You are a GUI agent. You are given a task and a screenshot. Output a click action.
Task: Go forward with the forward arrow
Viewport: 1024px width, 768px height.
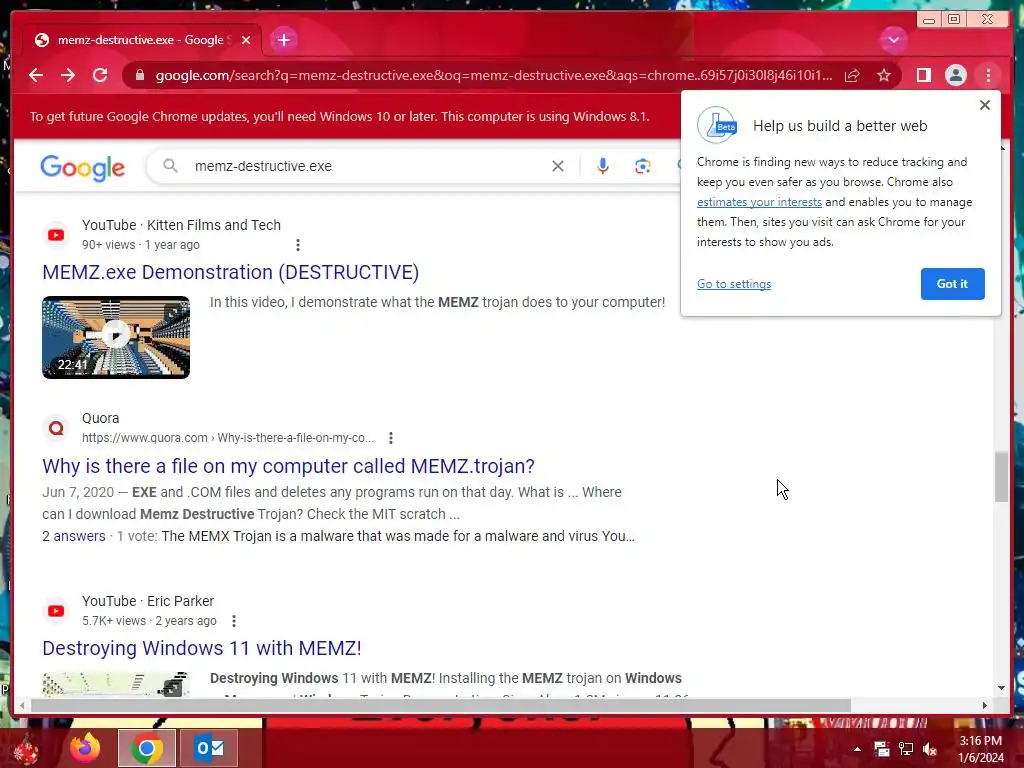(68, 75)
